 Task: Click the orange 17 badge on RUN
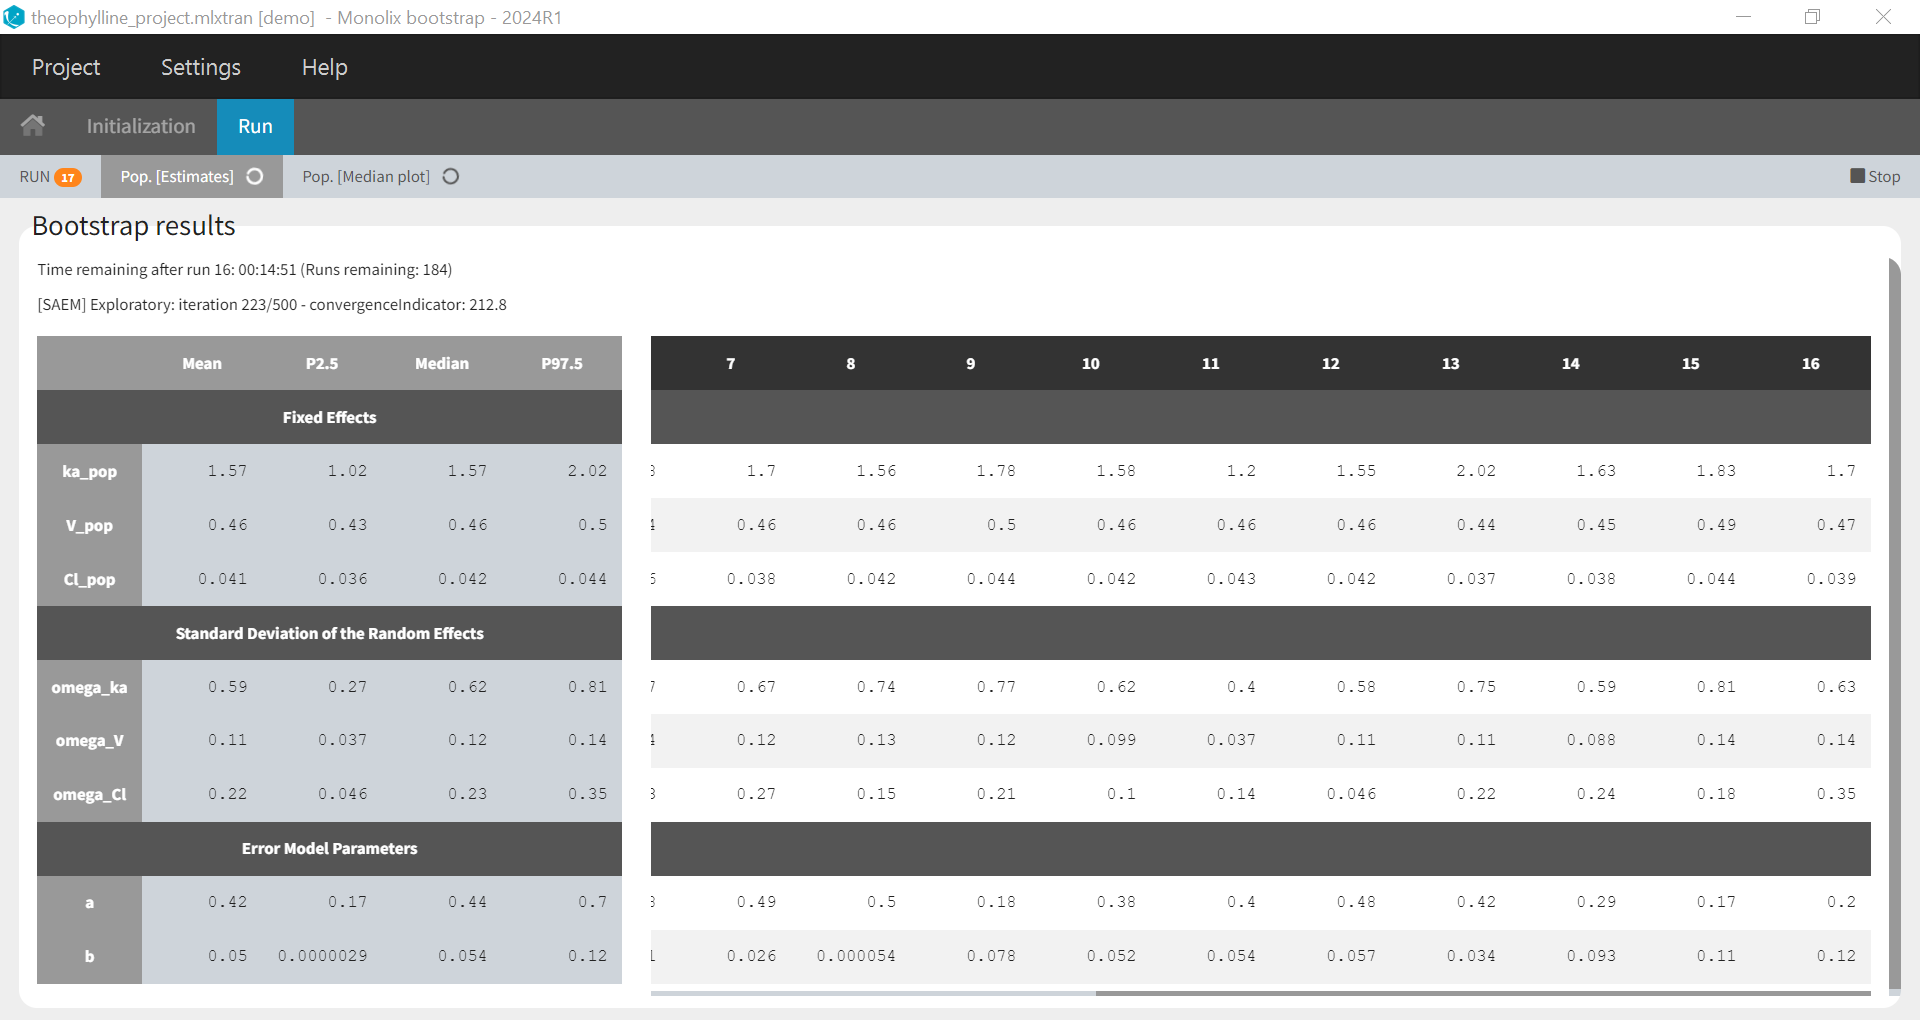coord(68,177)
